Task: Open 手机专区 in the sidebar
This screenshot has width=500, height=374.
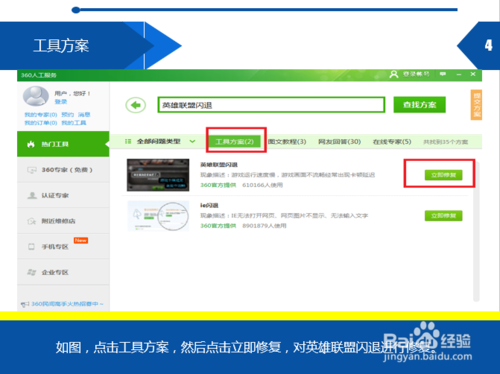Action: point(63,247)
